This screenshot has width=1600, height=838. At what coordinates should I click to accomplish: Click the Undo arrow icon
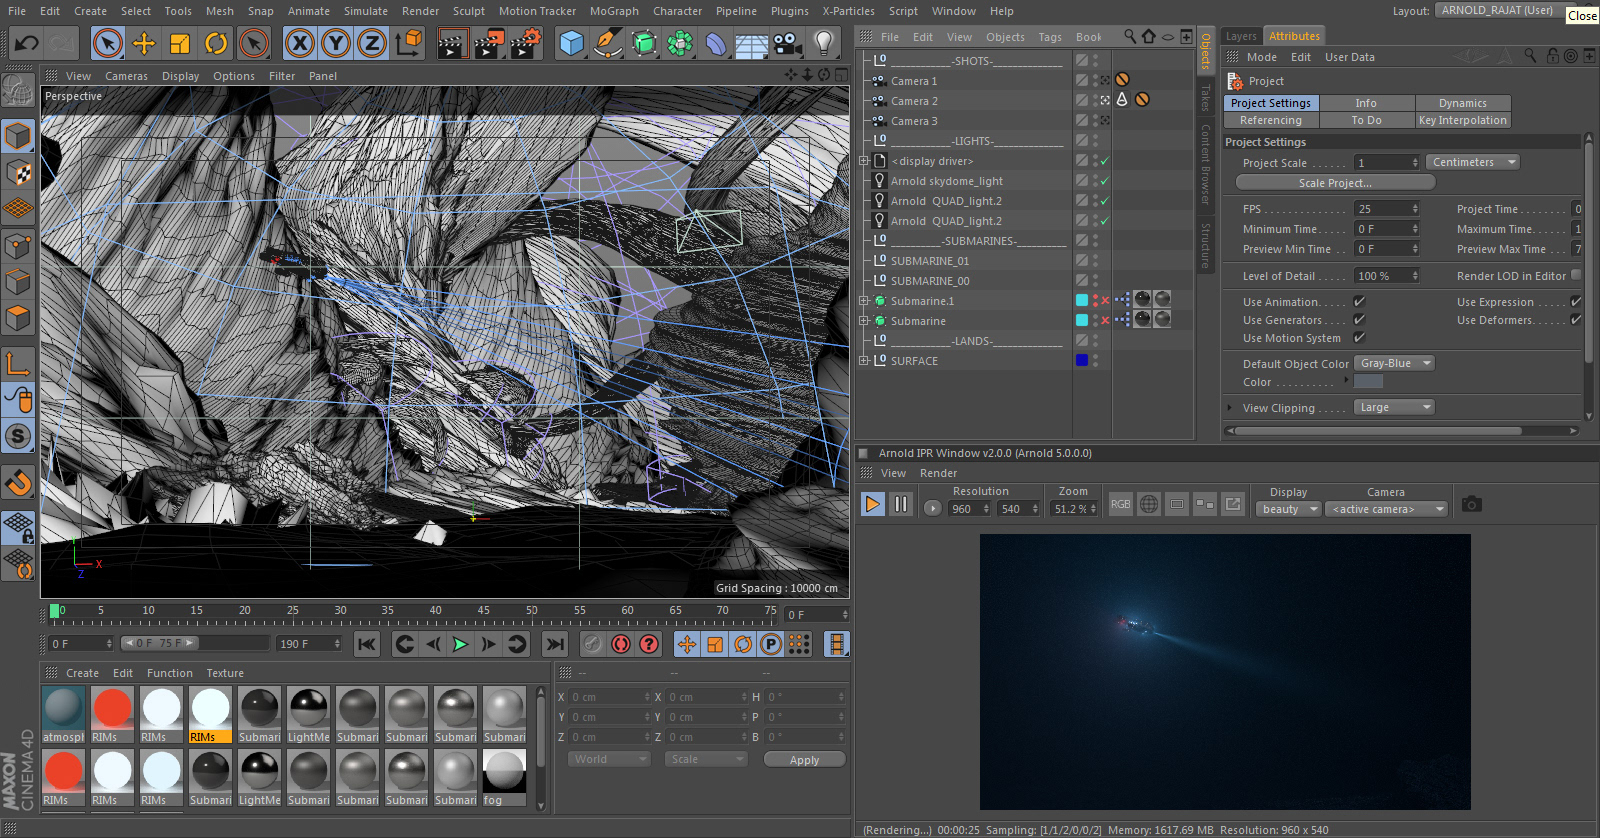(27, 43)
